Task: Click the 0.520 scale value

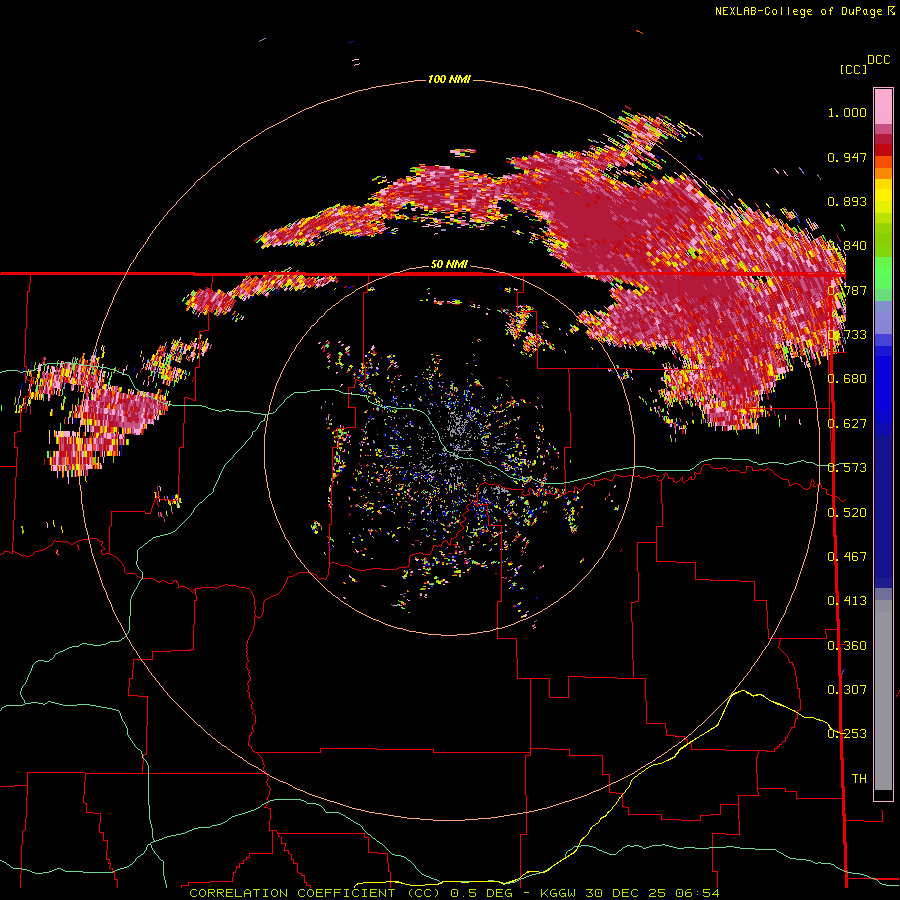Action: pyautogui.click(x=847, y=513)
